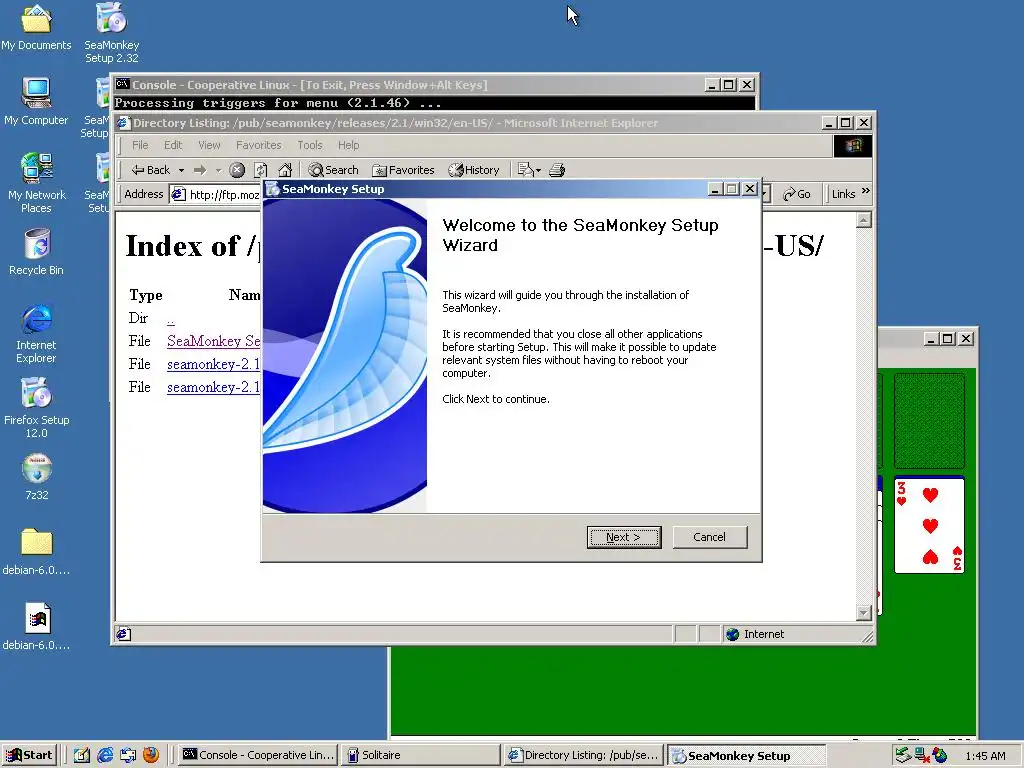Click the Home icon in IE toolbar
1024x768 pixels.
(285, 170)
